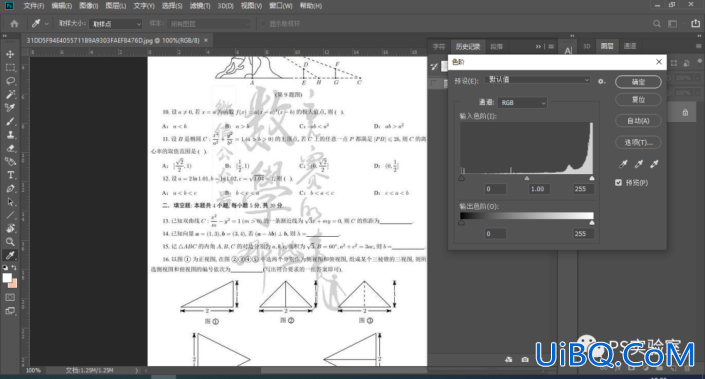Select the Zoom magnifier tool in toolbar

10,242
